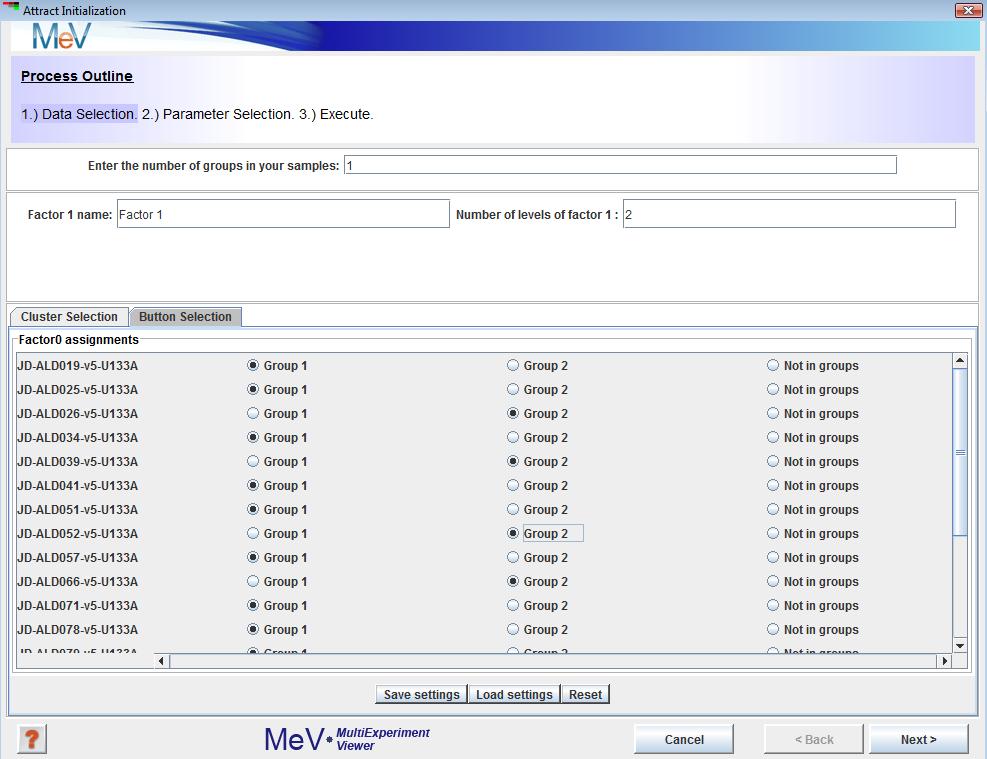The height and width of the screenshot is (759, 987).
Task: Select Group 2 for JD-ALD019-v5-U133A
Action: click(513, 366)
